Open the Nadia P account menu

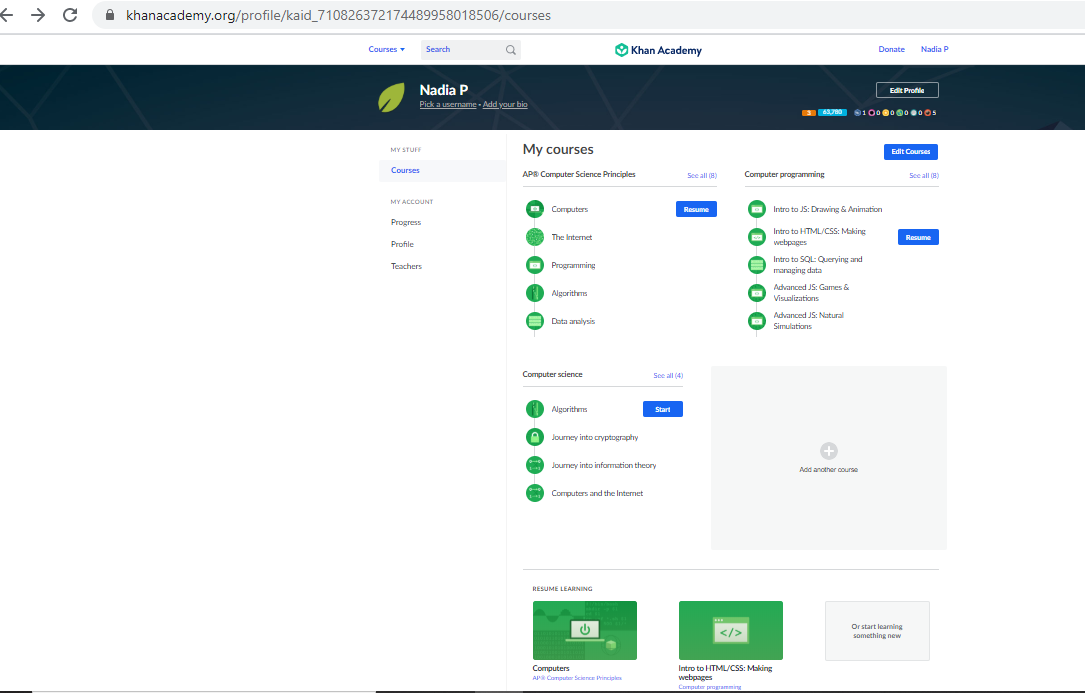click(x=934, y=49)
